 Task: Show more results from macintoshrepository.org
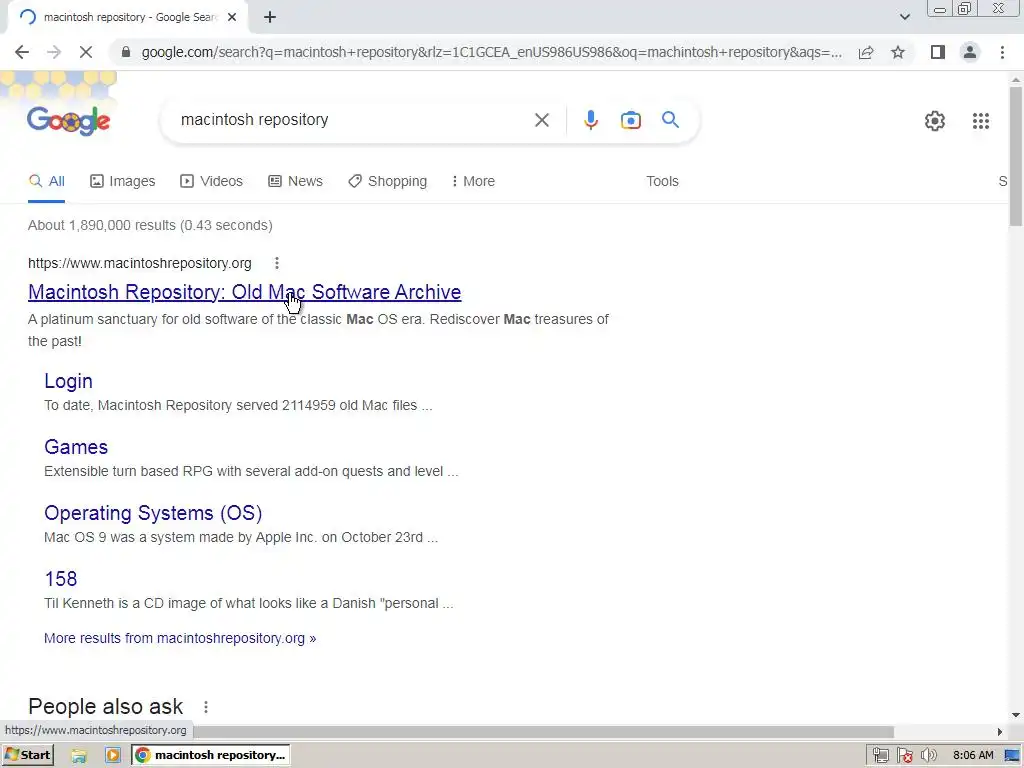coord(180,639)
